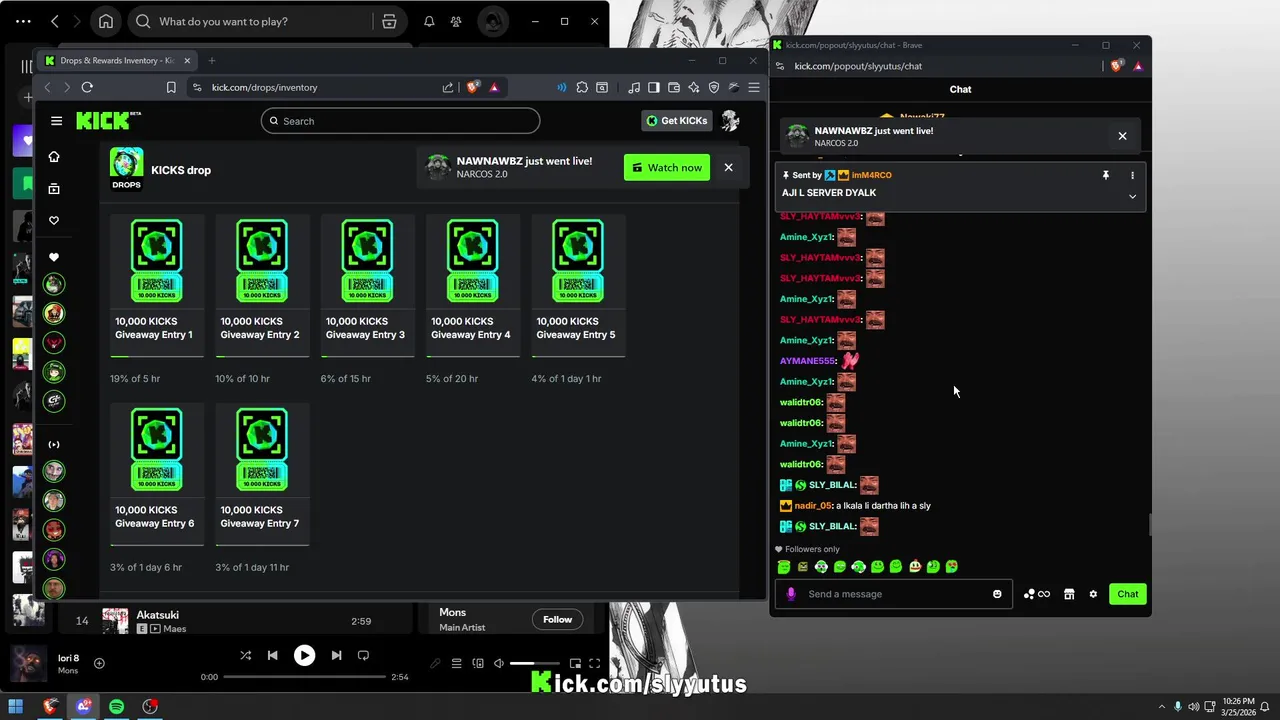Dismiss the NAWNAWBZ live banner on inventory page
Image resolution: width=1280 pixels, height=720 pixels.
(728, 168)
